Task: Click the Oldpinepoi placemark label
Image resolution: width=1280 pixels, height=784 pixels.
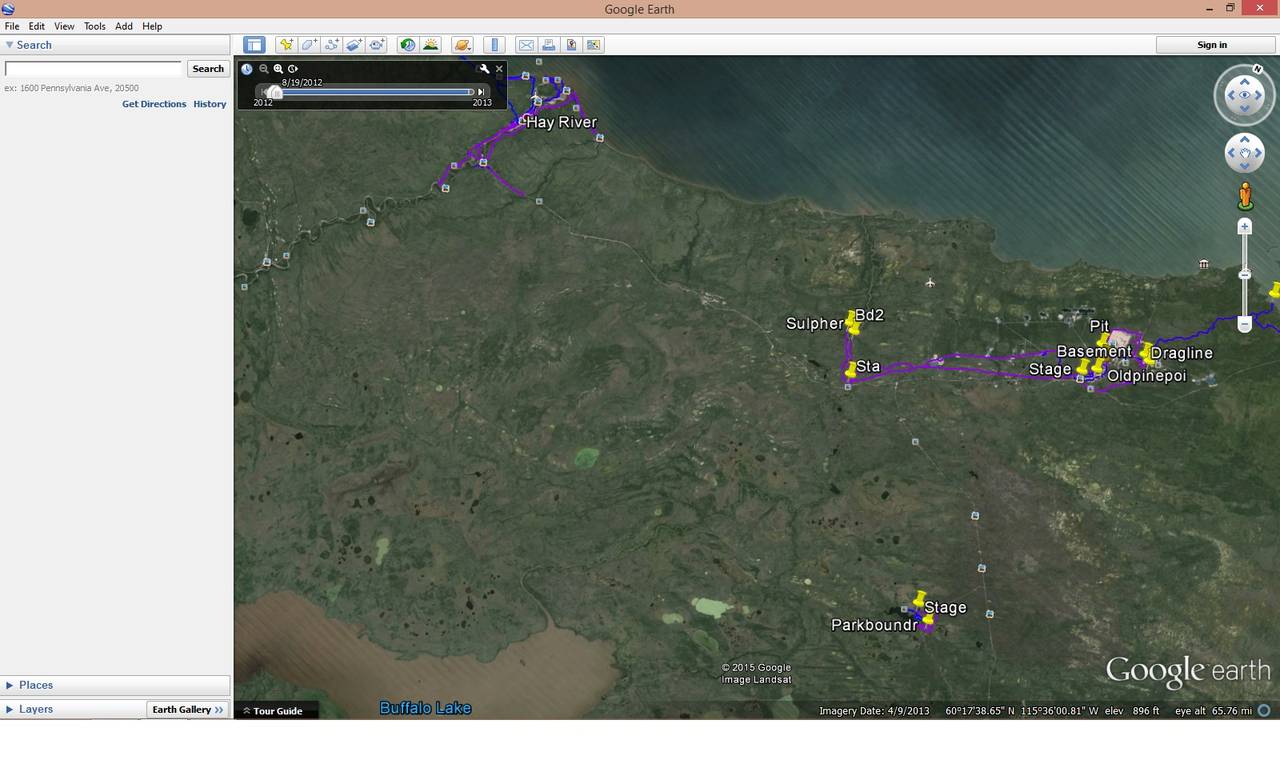Action: coord(1146,376)
